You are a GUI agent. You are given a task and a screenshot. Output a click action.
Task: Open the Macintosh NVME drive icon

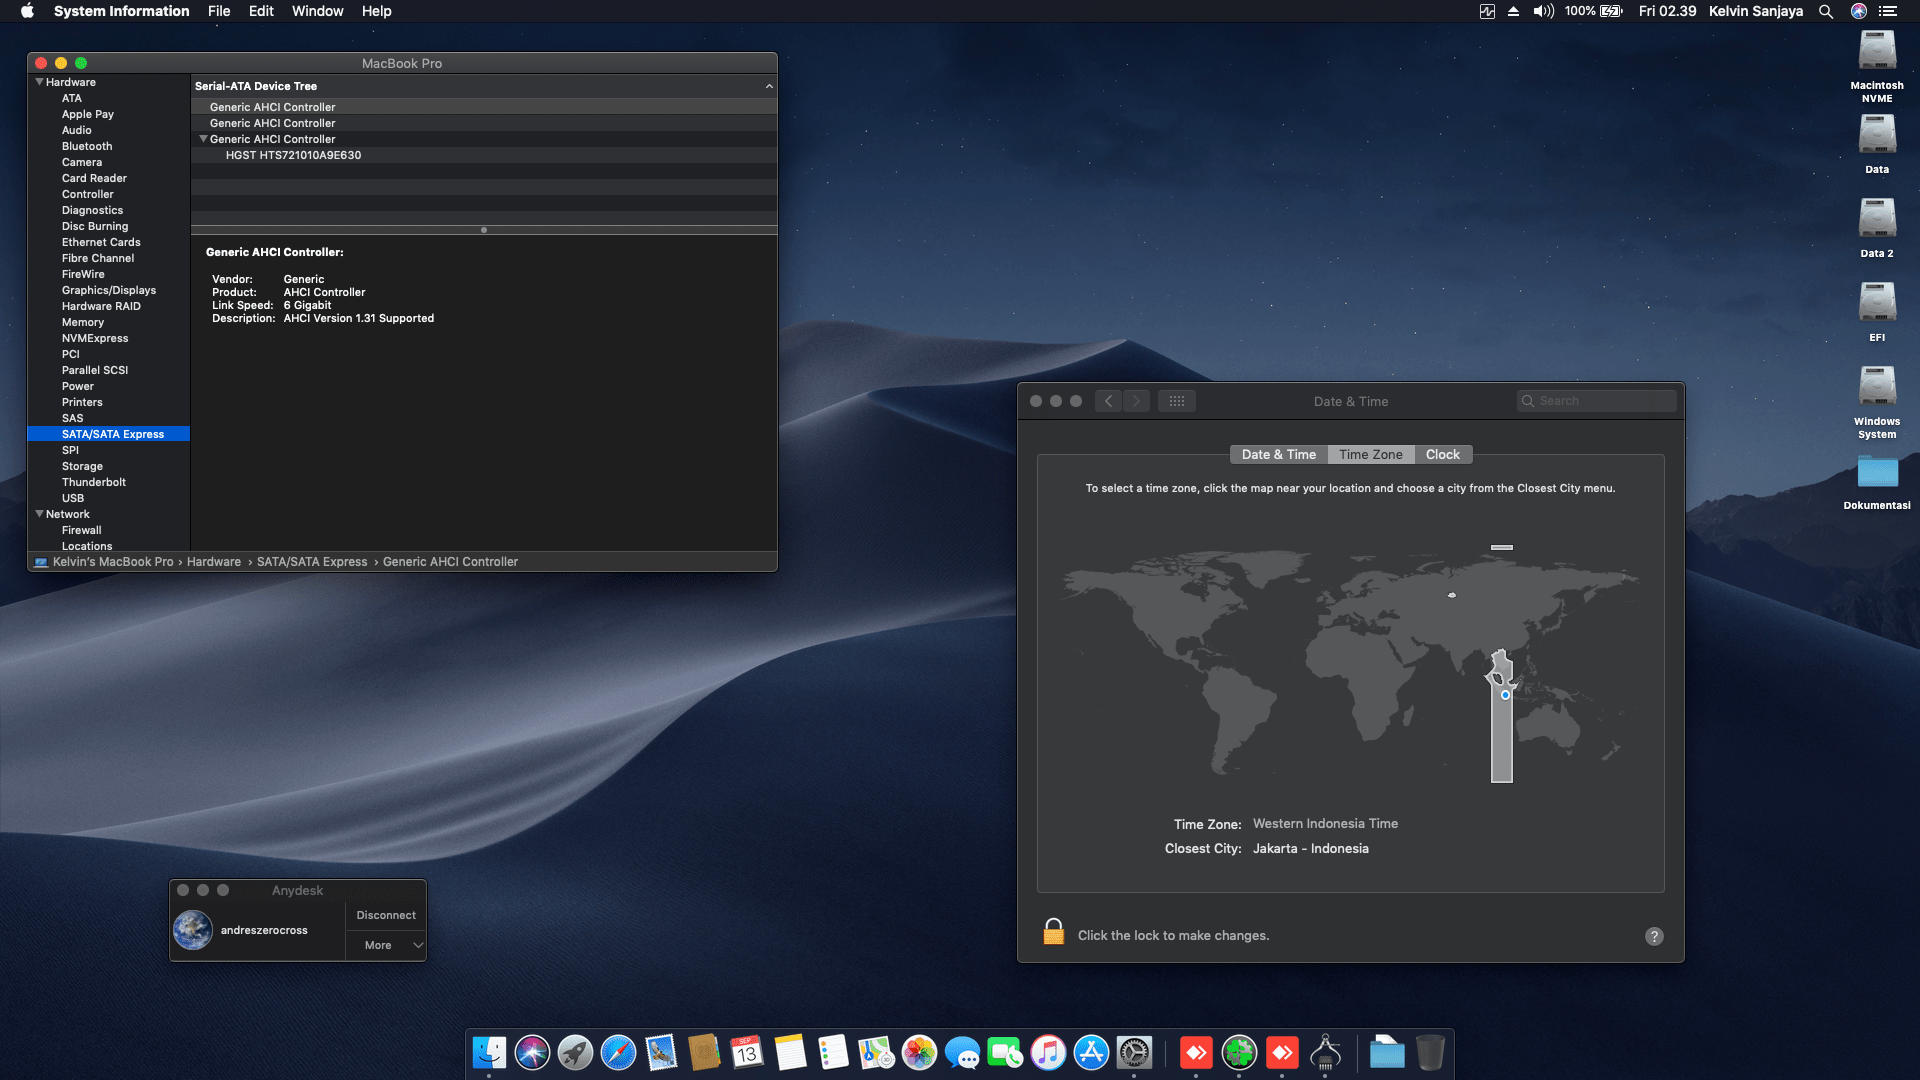click(1876, 52)
